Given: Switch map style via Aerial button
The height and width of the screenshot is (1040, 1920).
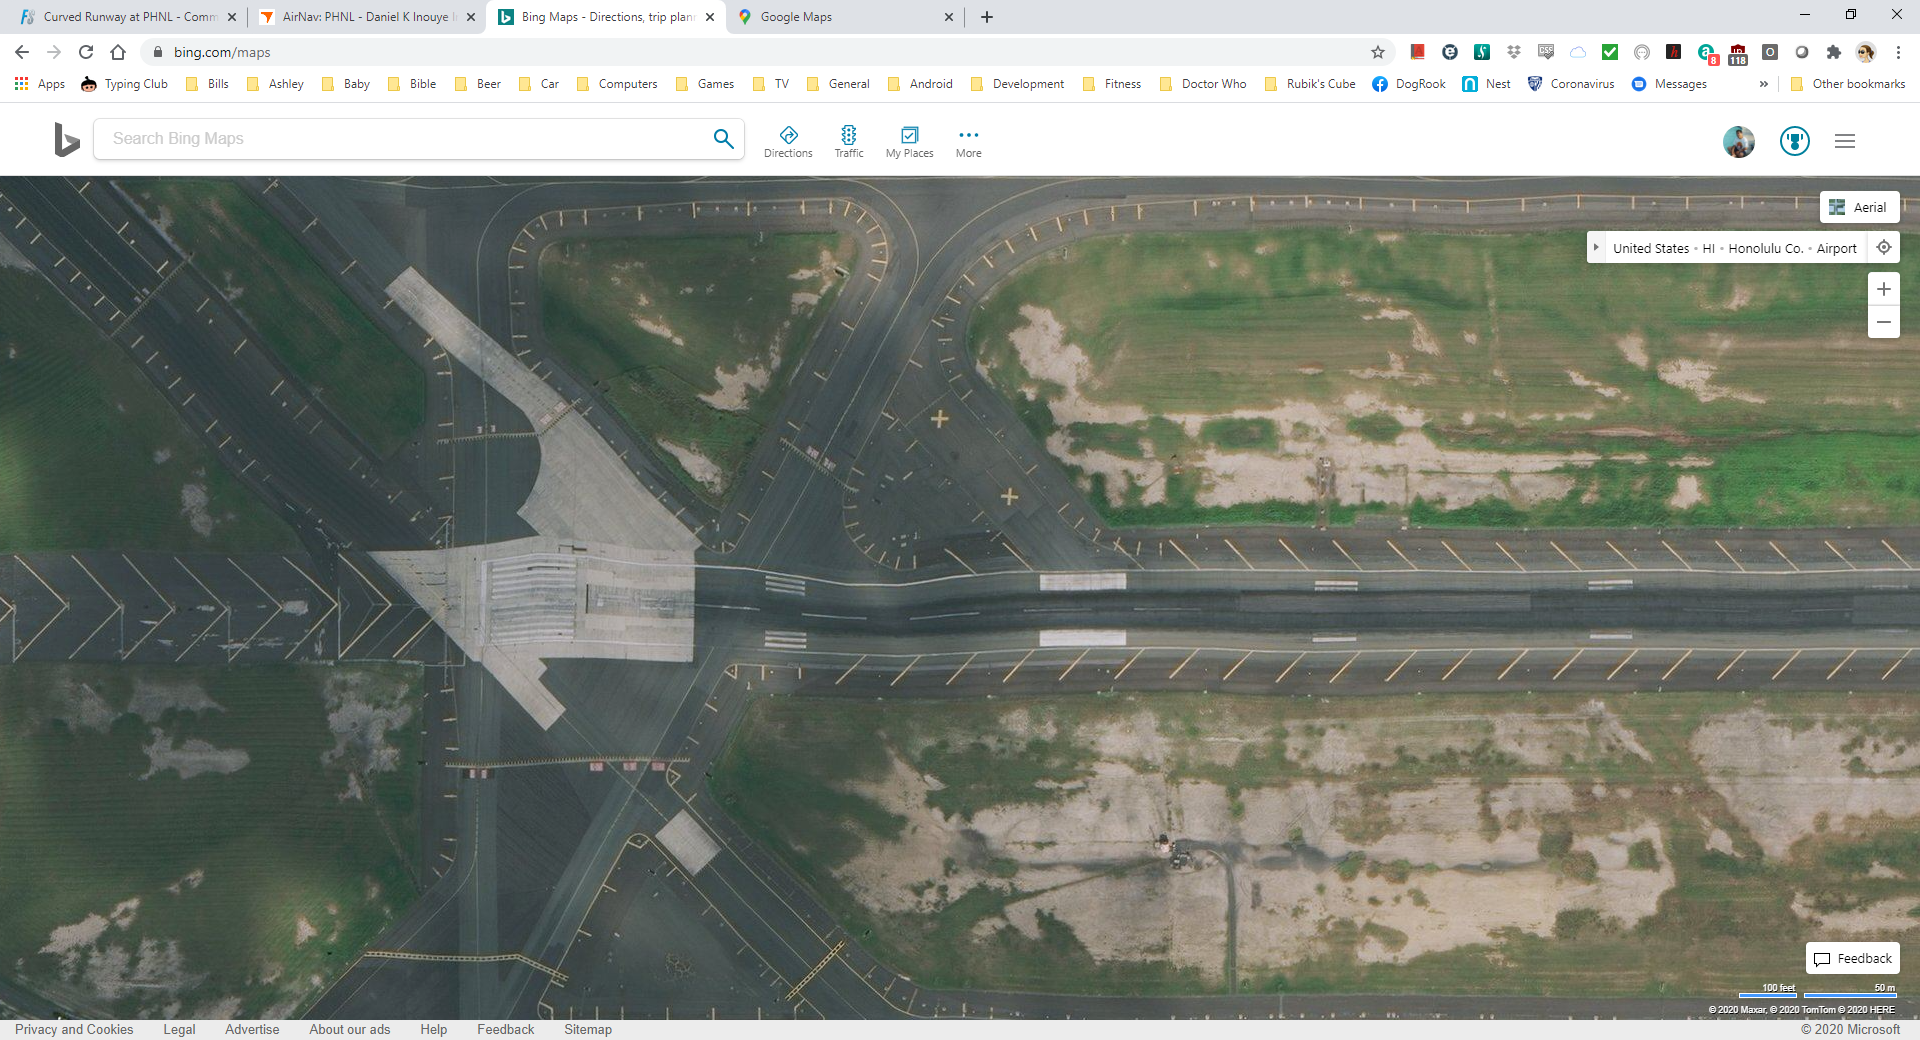Looking at the screenshot, I should pyautogui.click(x=1859, y=207).
